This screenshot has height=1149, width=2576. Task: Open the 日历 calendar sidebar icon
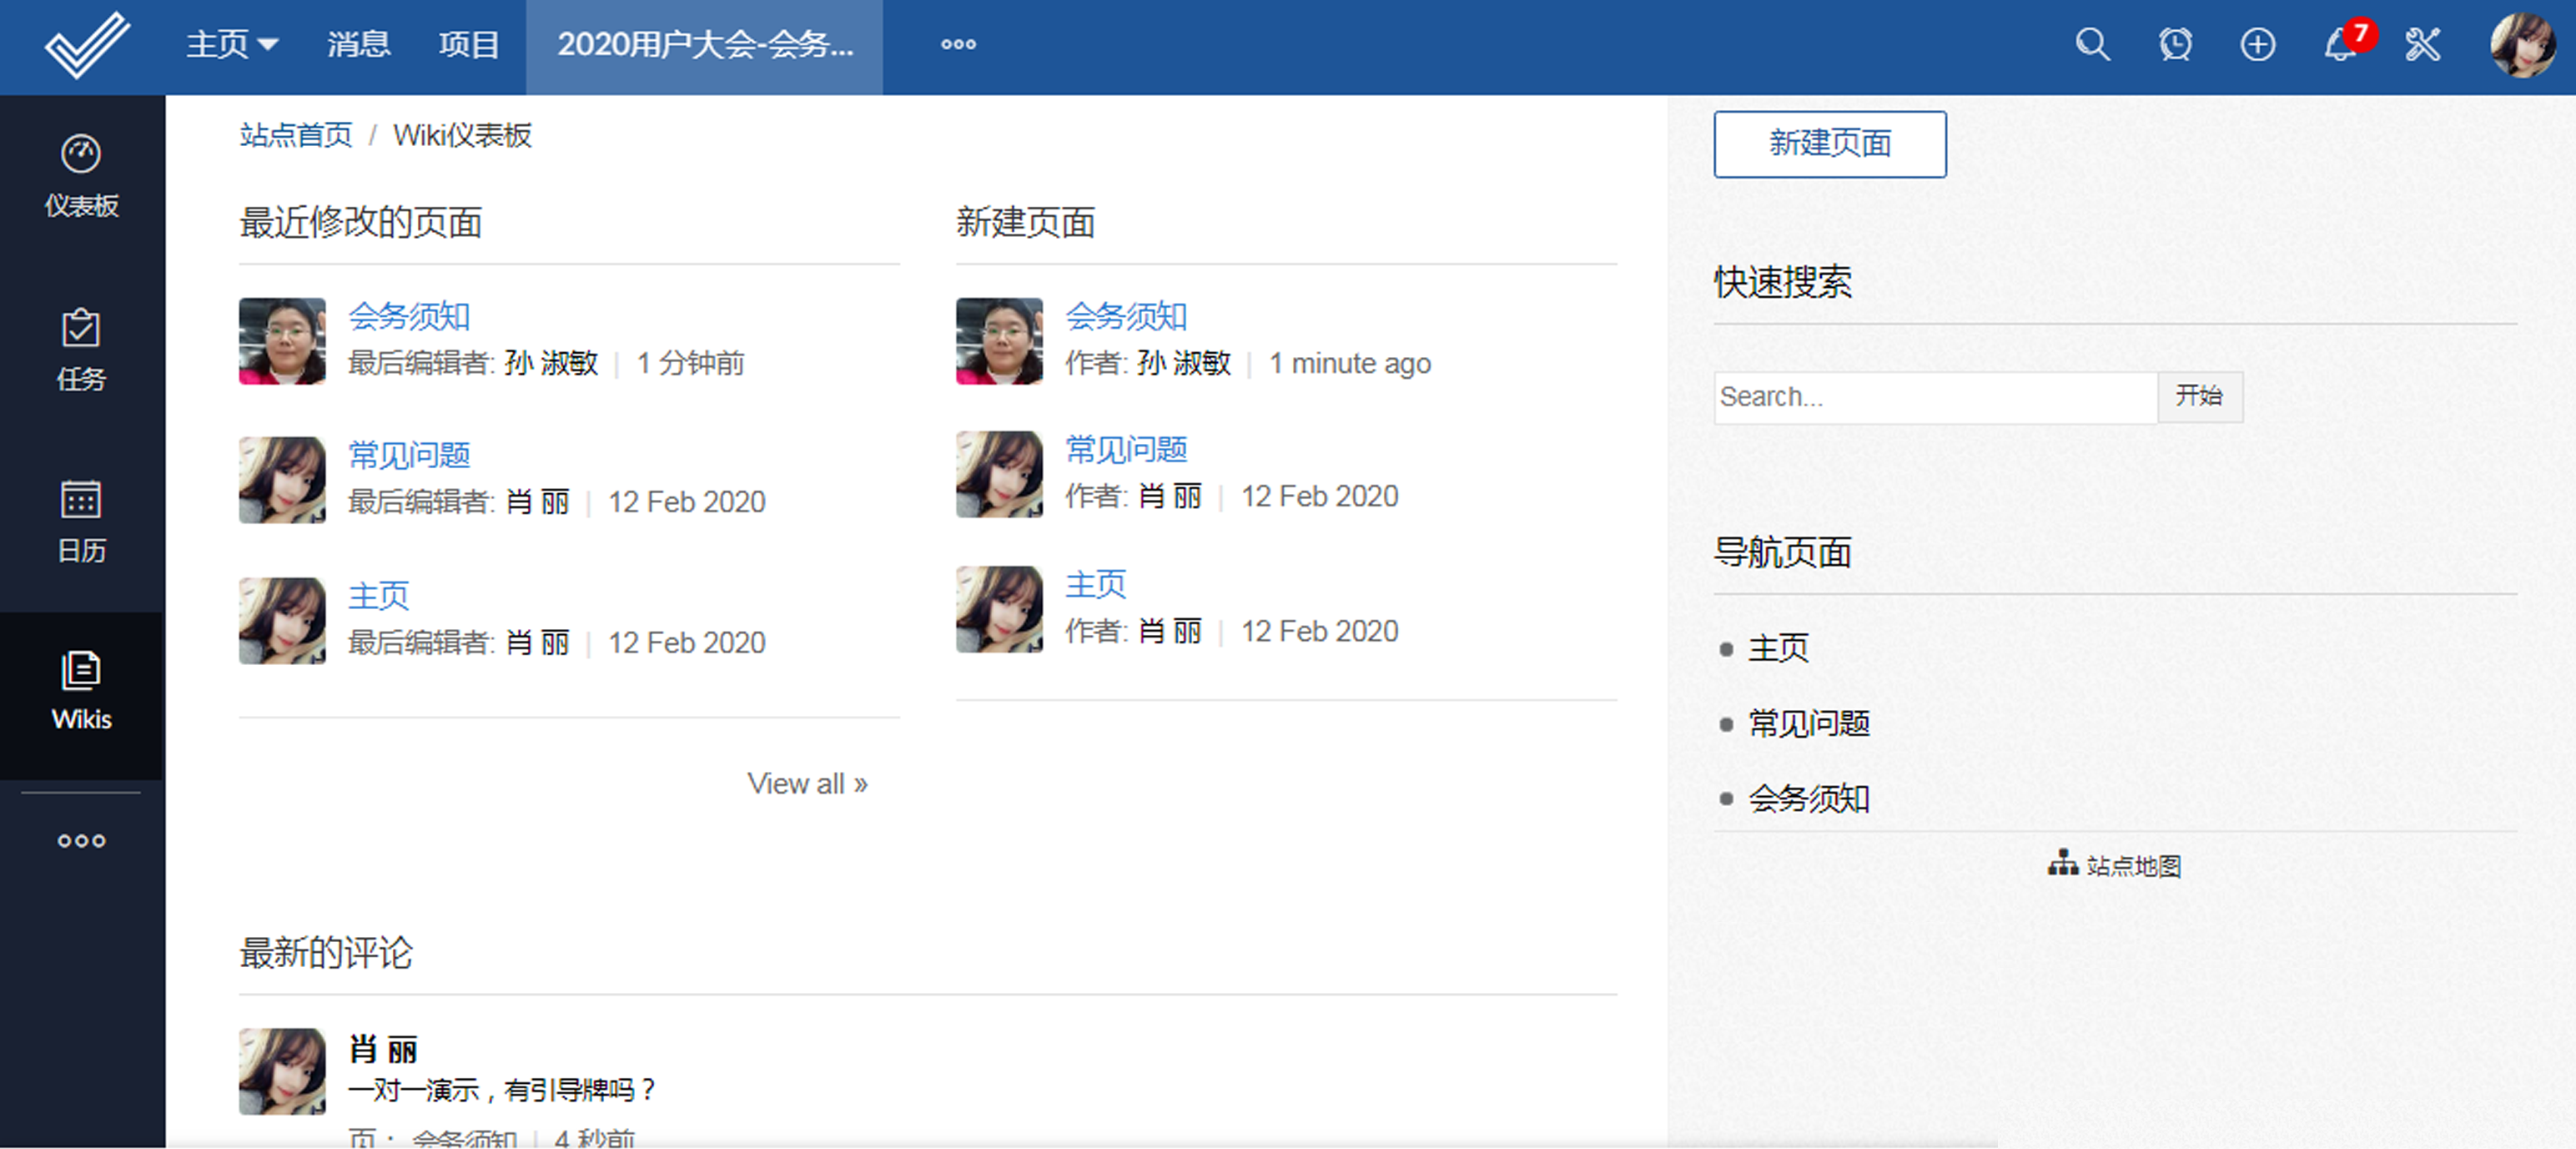coord(81,521)
